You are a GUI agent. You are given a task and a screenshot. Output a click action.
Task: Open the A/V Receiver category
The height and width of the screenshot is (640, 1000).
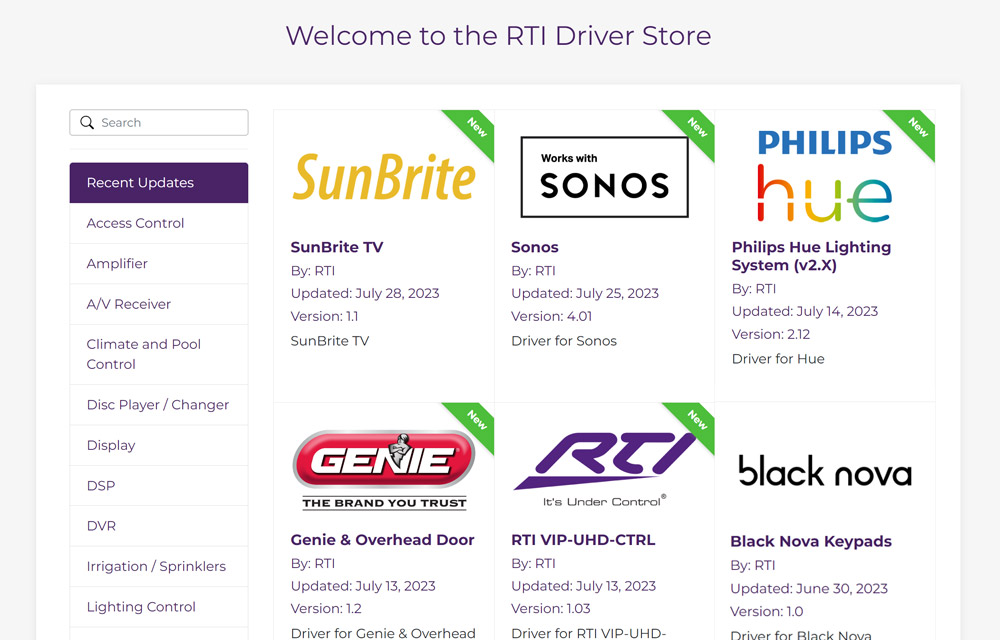point(159,304)
